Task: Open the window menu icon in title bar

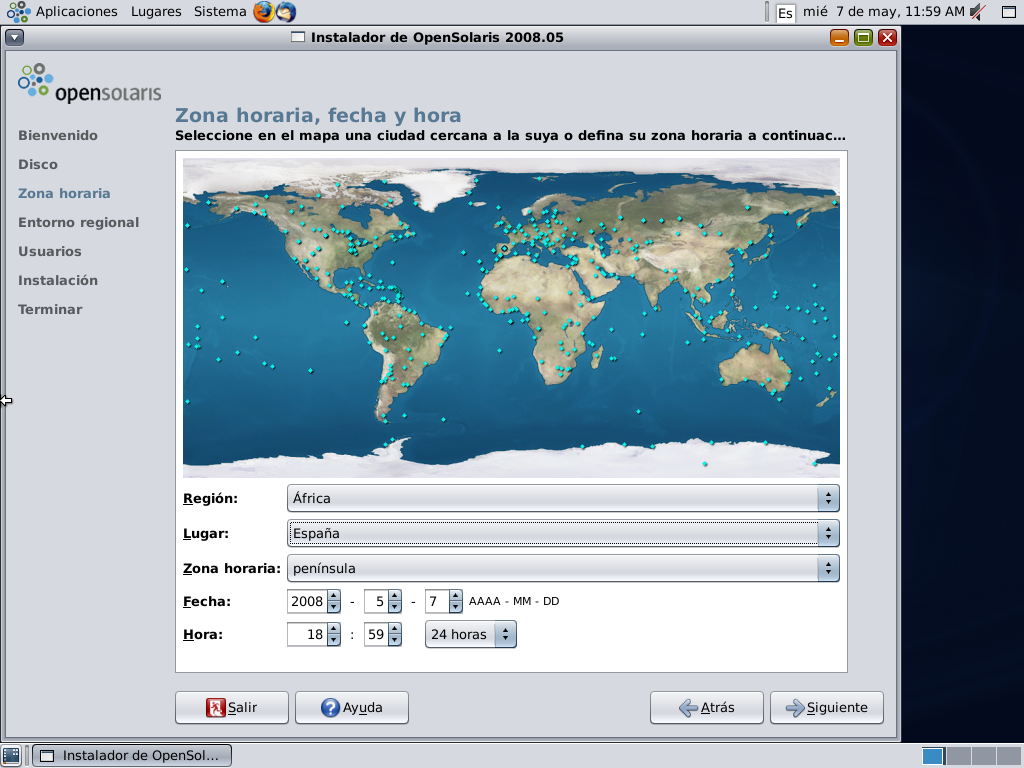Action: [x=14, y=38]
